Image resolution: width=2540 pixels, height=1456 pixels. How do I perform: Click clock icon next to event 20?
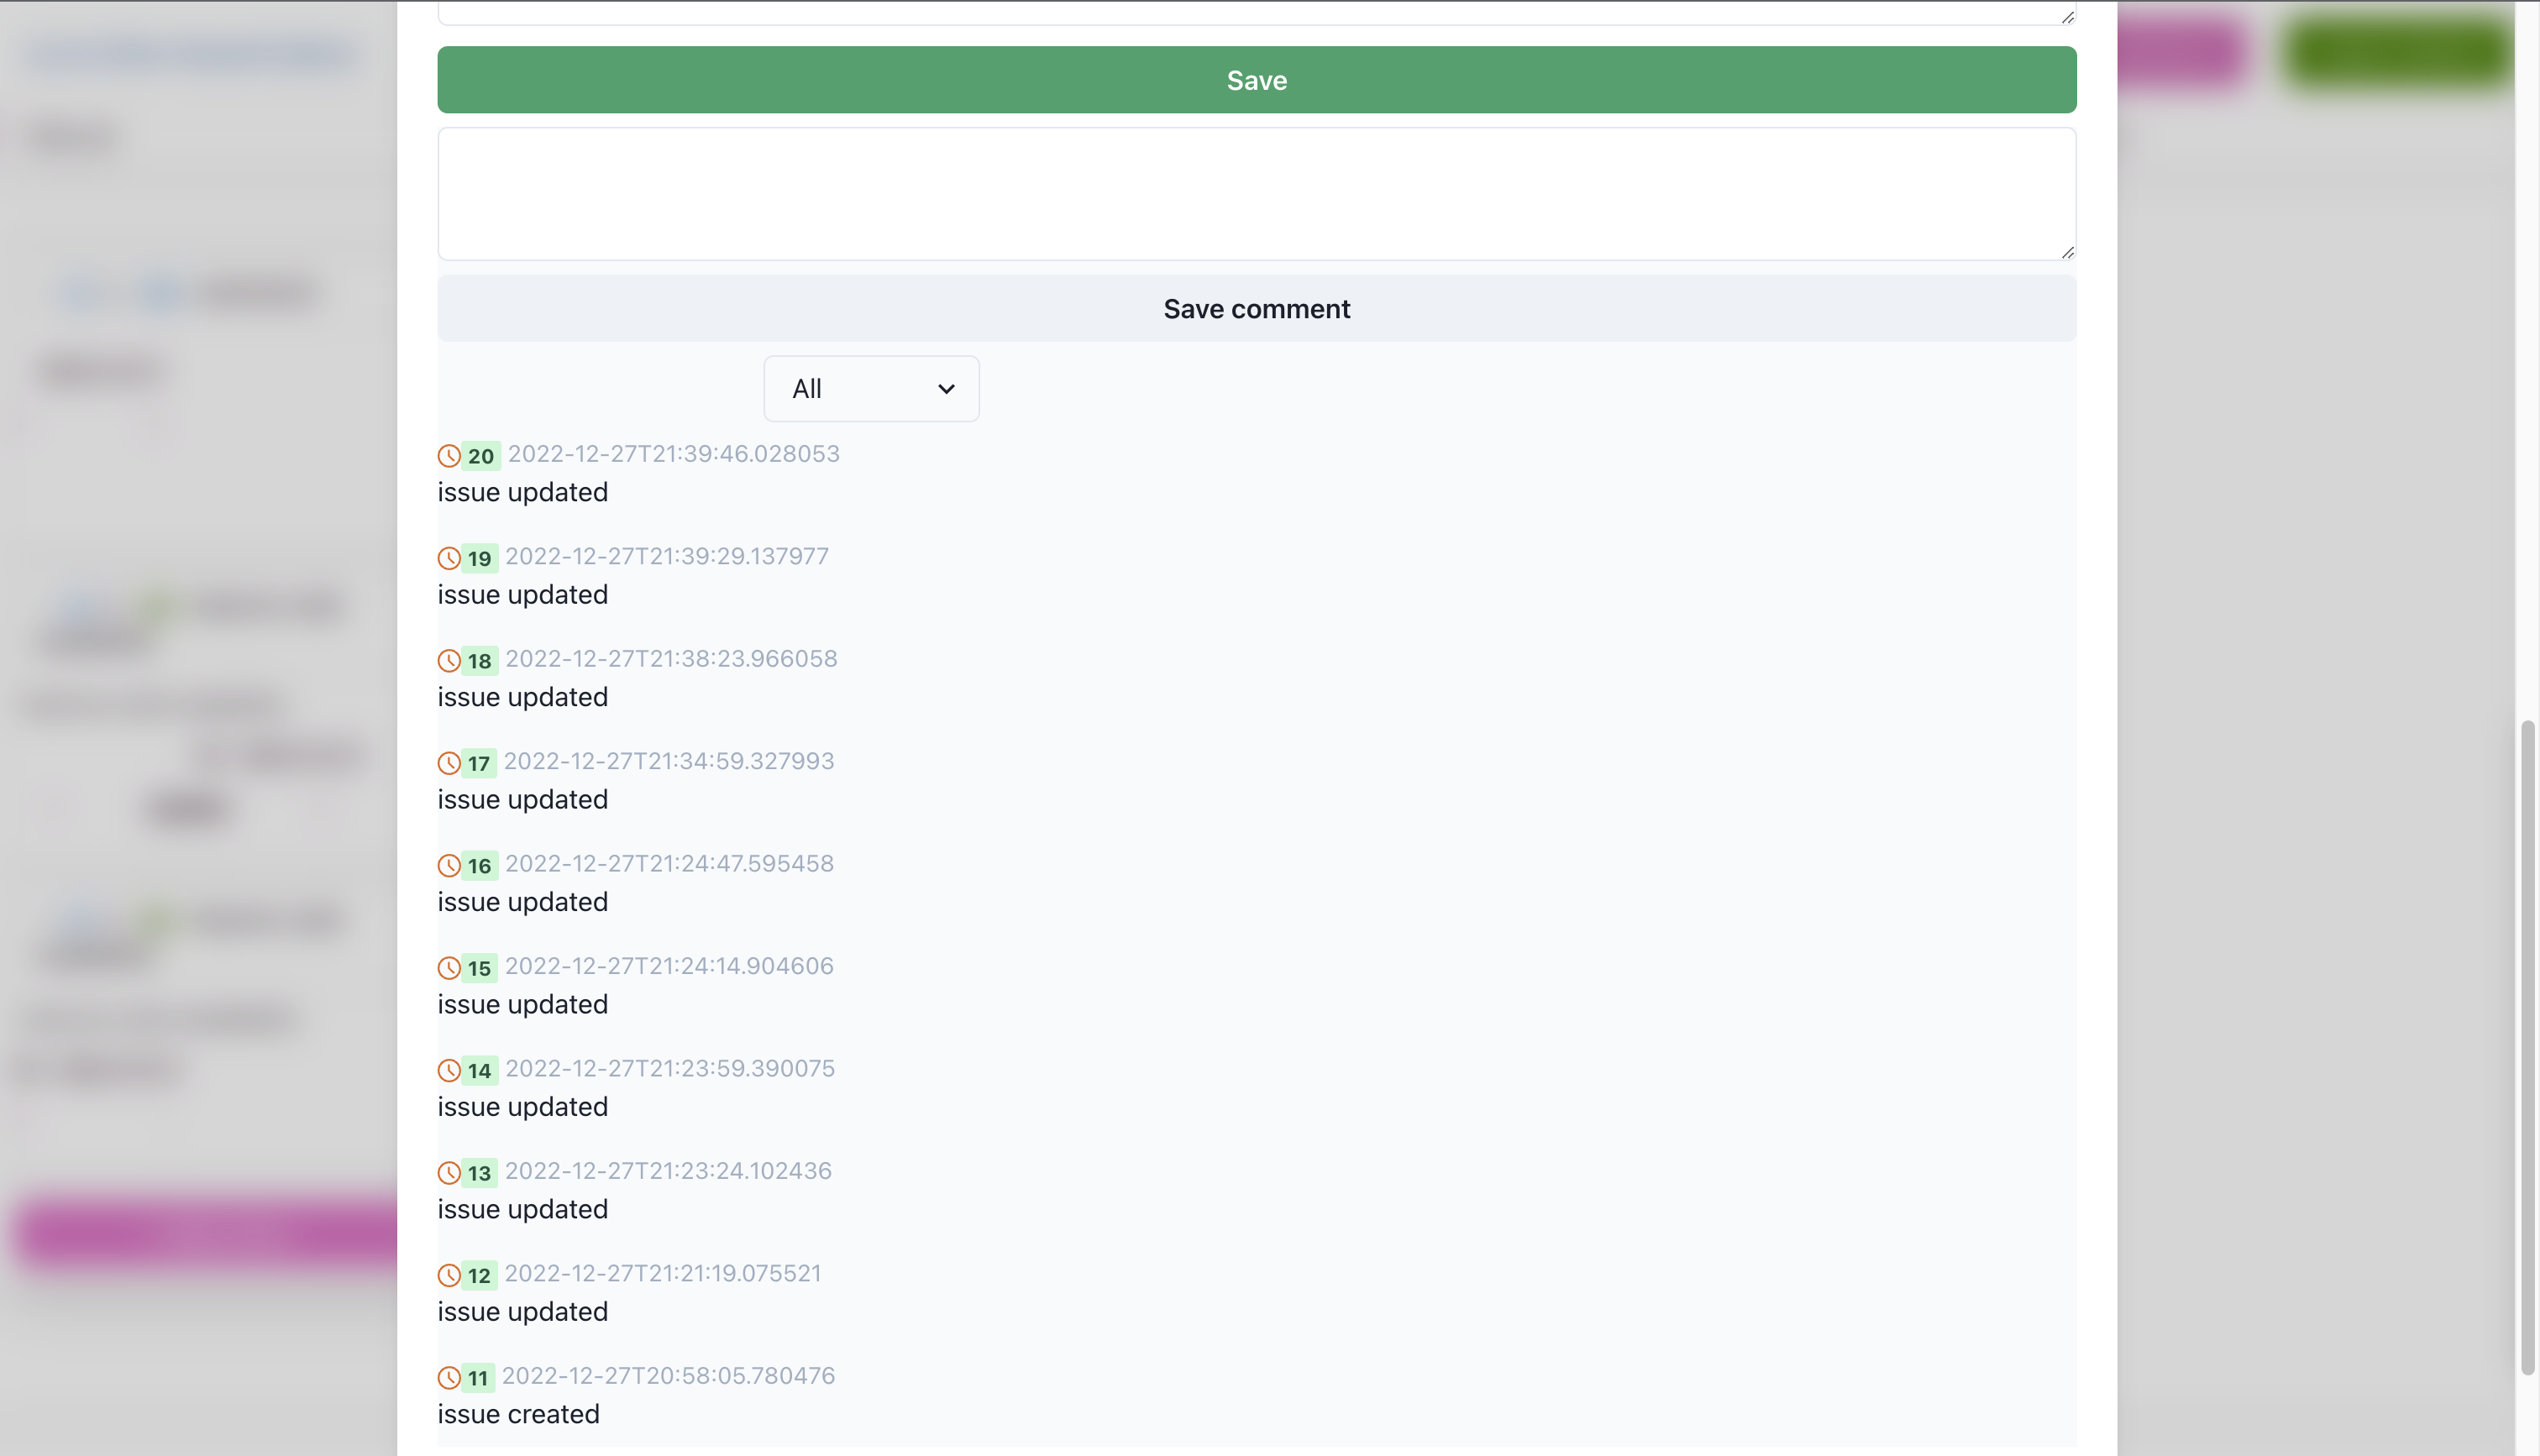(x=449, y=456)
